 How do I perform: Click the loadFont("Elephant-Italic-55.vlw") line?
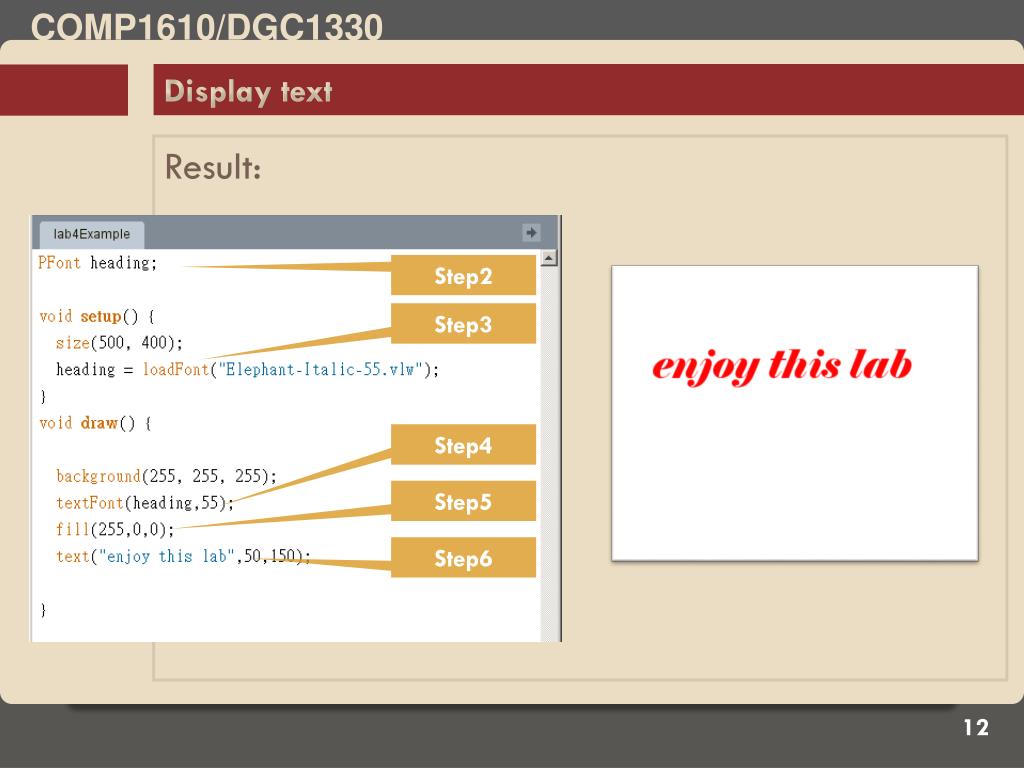coord(248,370)
